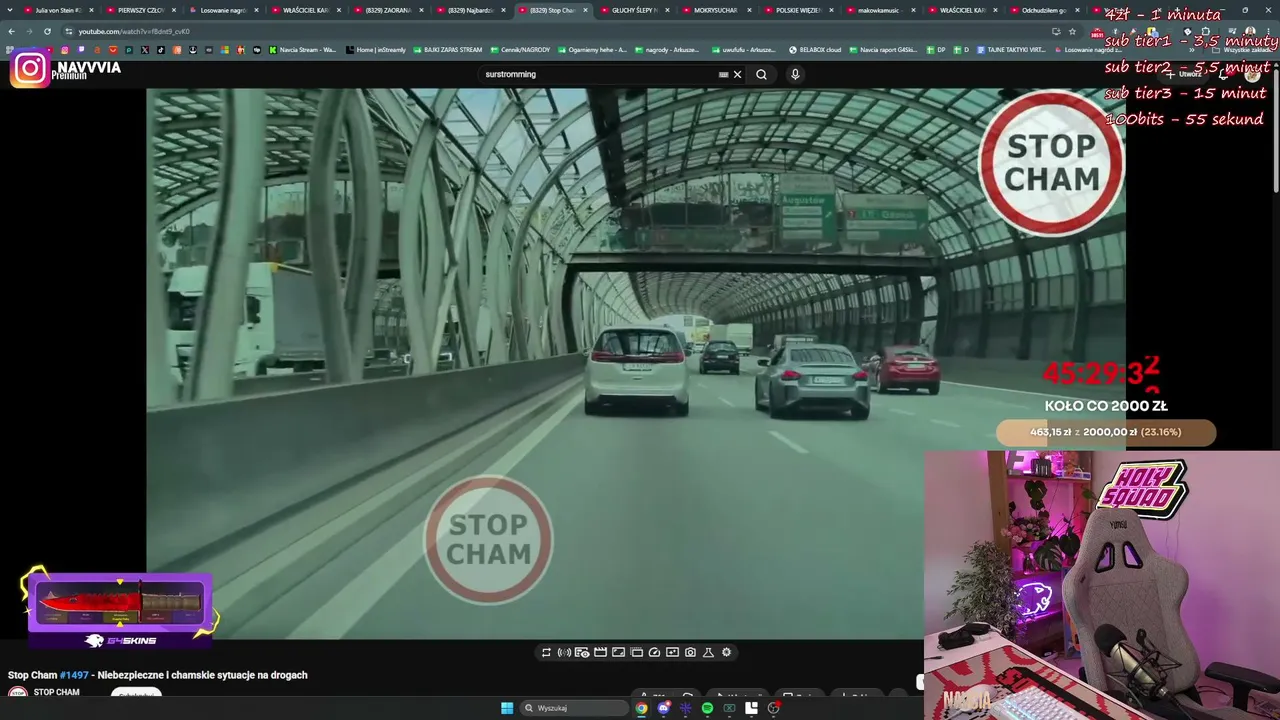Open Google Chrome from the taskbar

(641, 708)
